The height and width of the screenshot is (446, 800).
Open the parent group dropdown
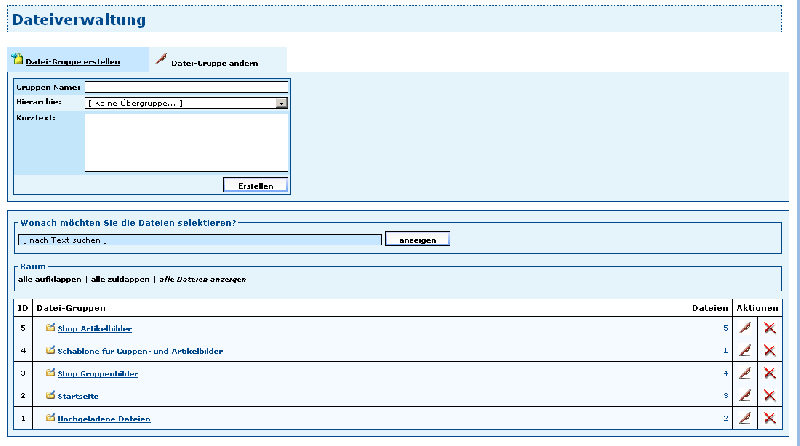[282, 102]
